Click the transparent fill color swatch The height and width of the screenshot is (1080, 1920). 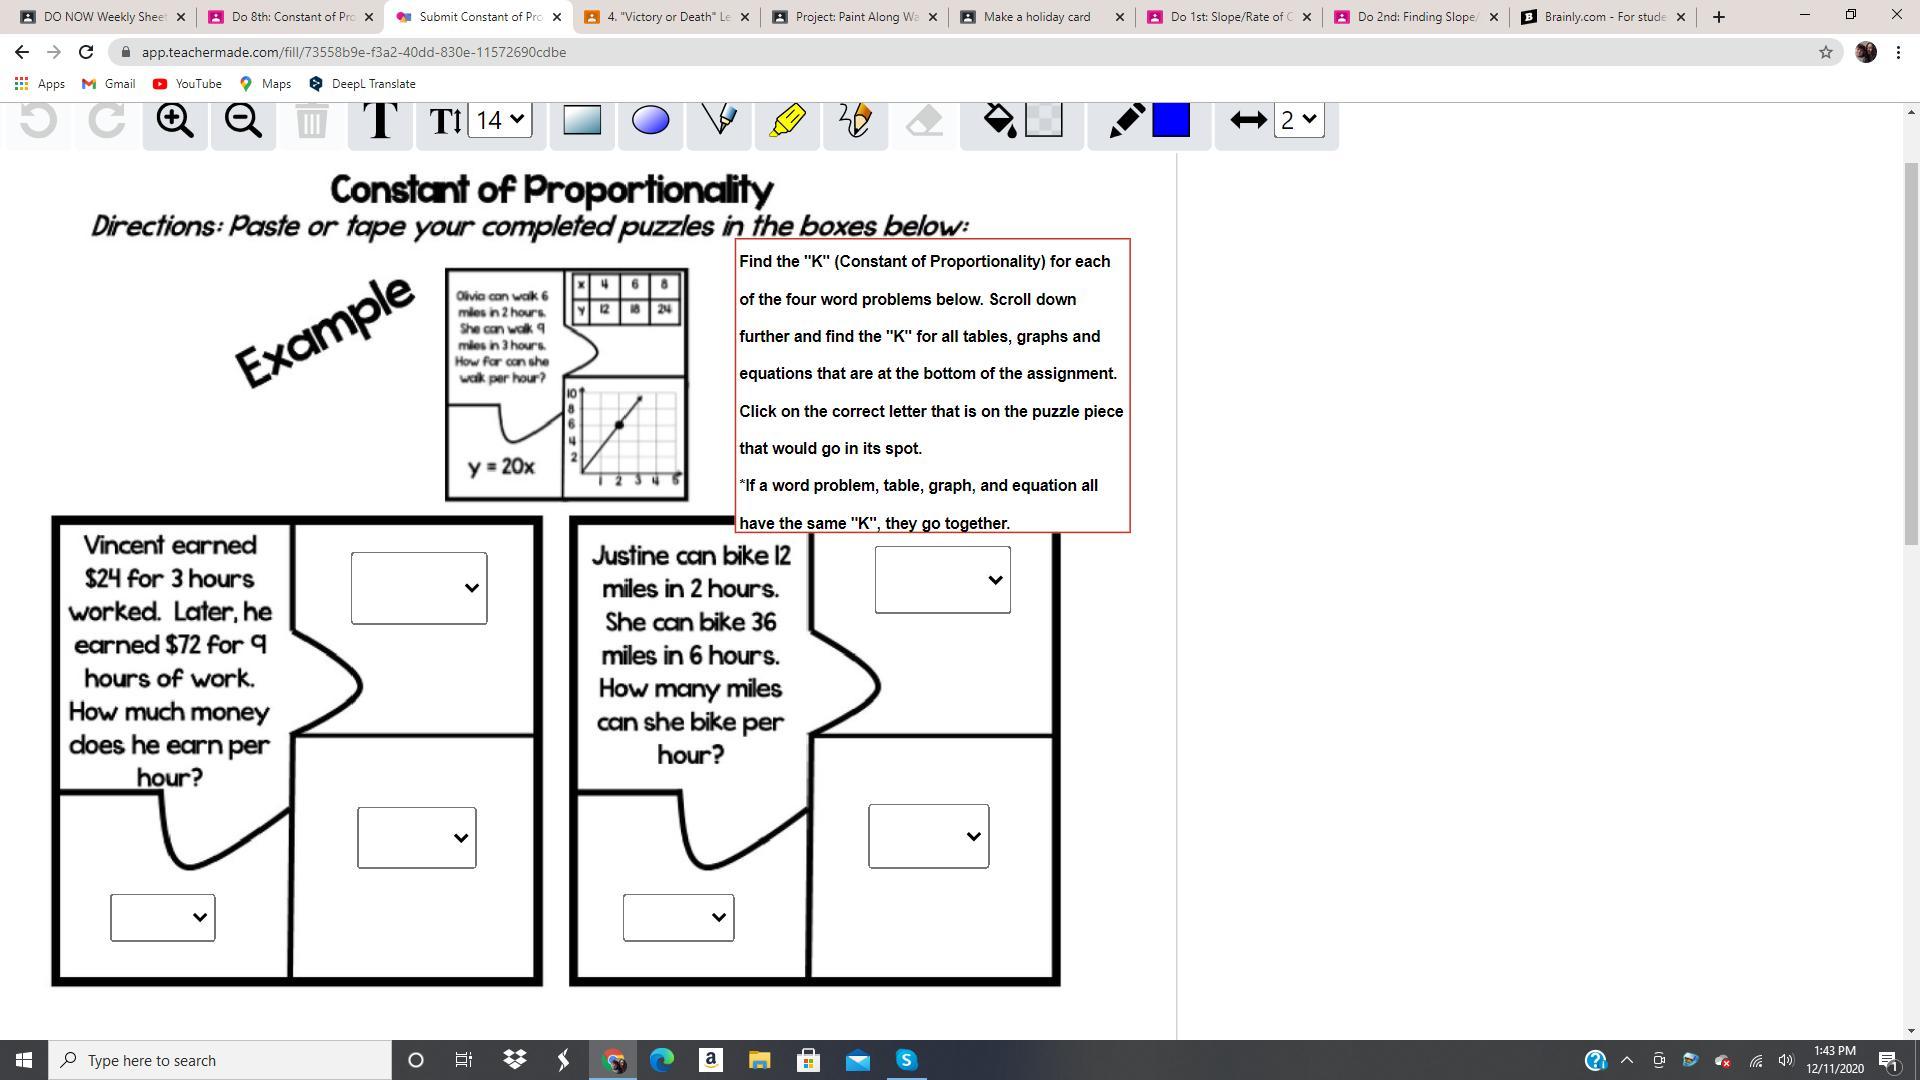tap(1044, 120)
